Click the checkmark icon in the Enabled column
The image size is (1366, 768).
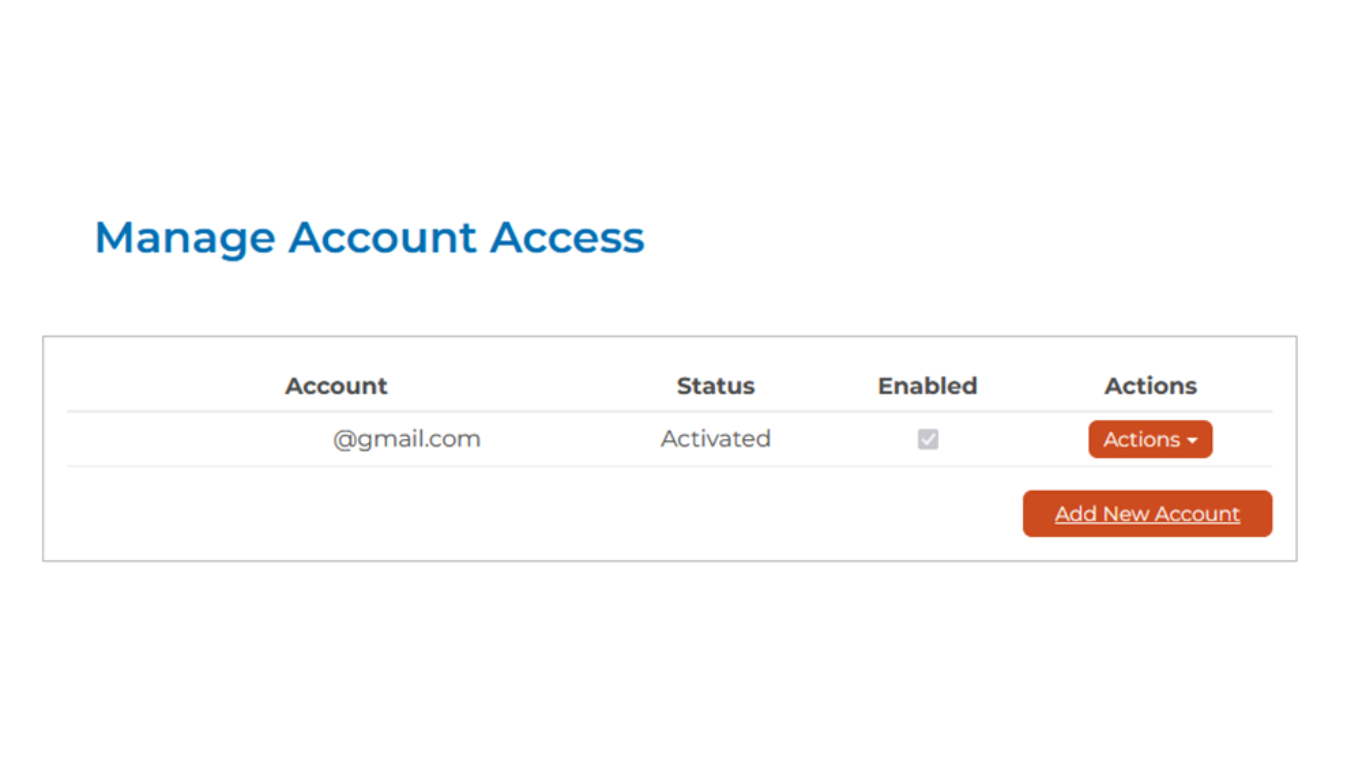click(x=928, y=439)
